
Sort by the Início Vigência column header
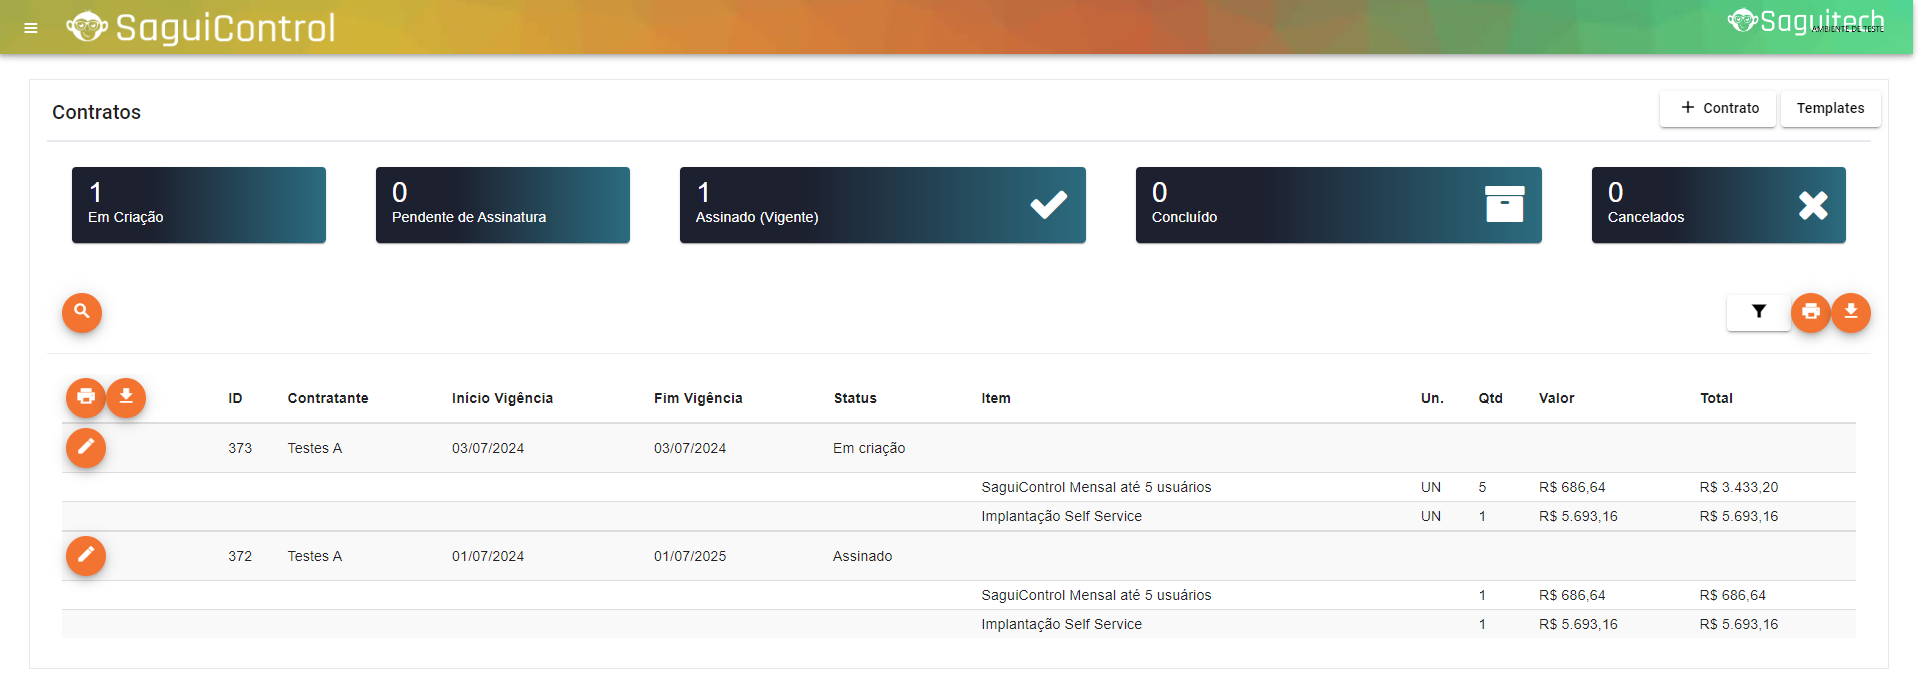tap(502, 398)
